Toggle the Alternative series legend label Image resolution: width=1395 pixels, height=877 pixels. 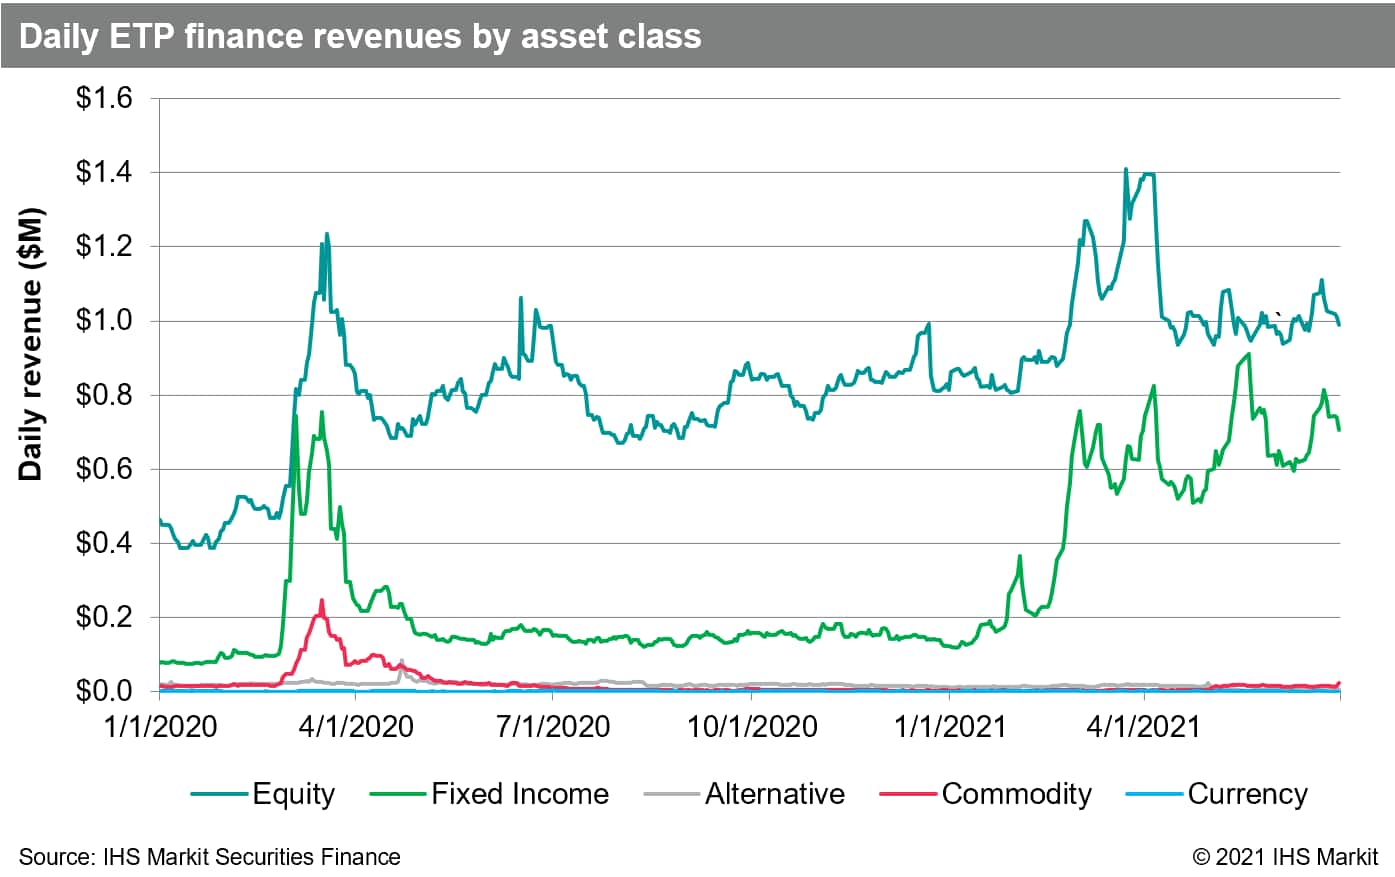774,794
